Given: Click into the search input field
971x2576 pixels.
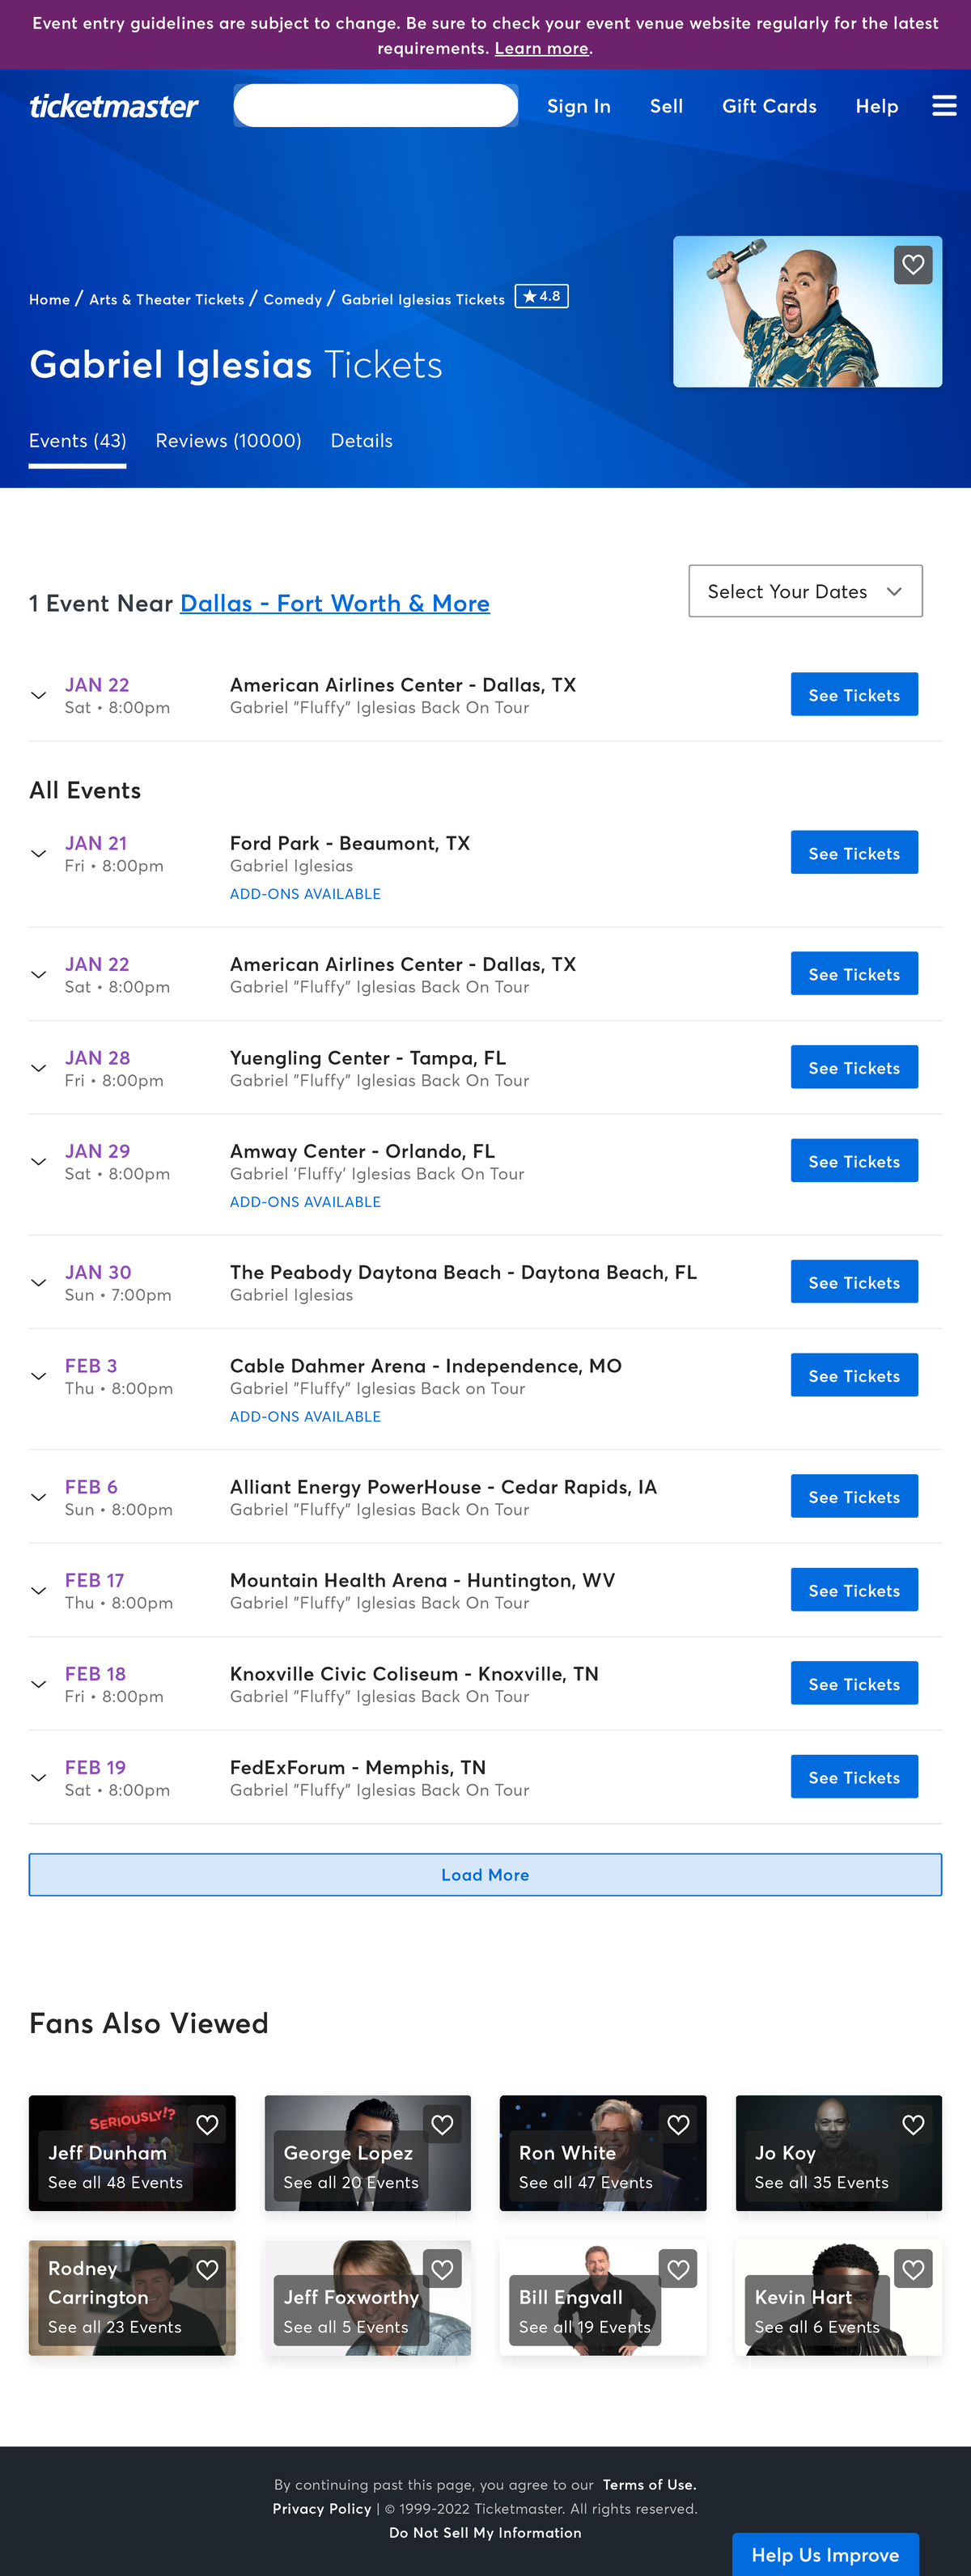Looking at the screenshot, I should pyautogui.click(x=376, y=106).
